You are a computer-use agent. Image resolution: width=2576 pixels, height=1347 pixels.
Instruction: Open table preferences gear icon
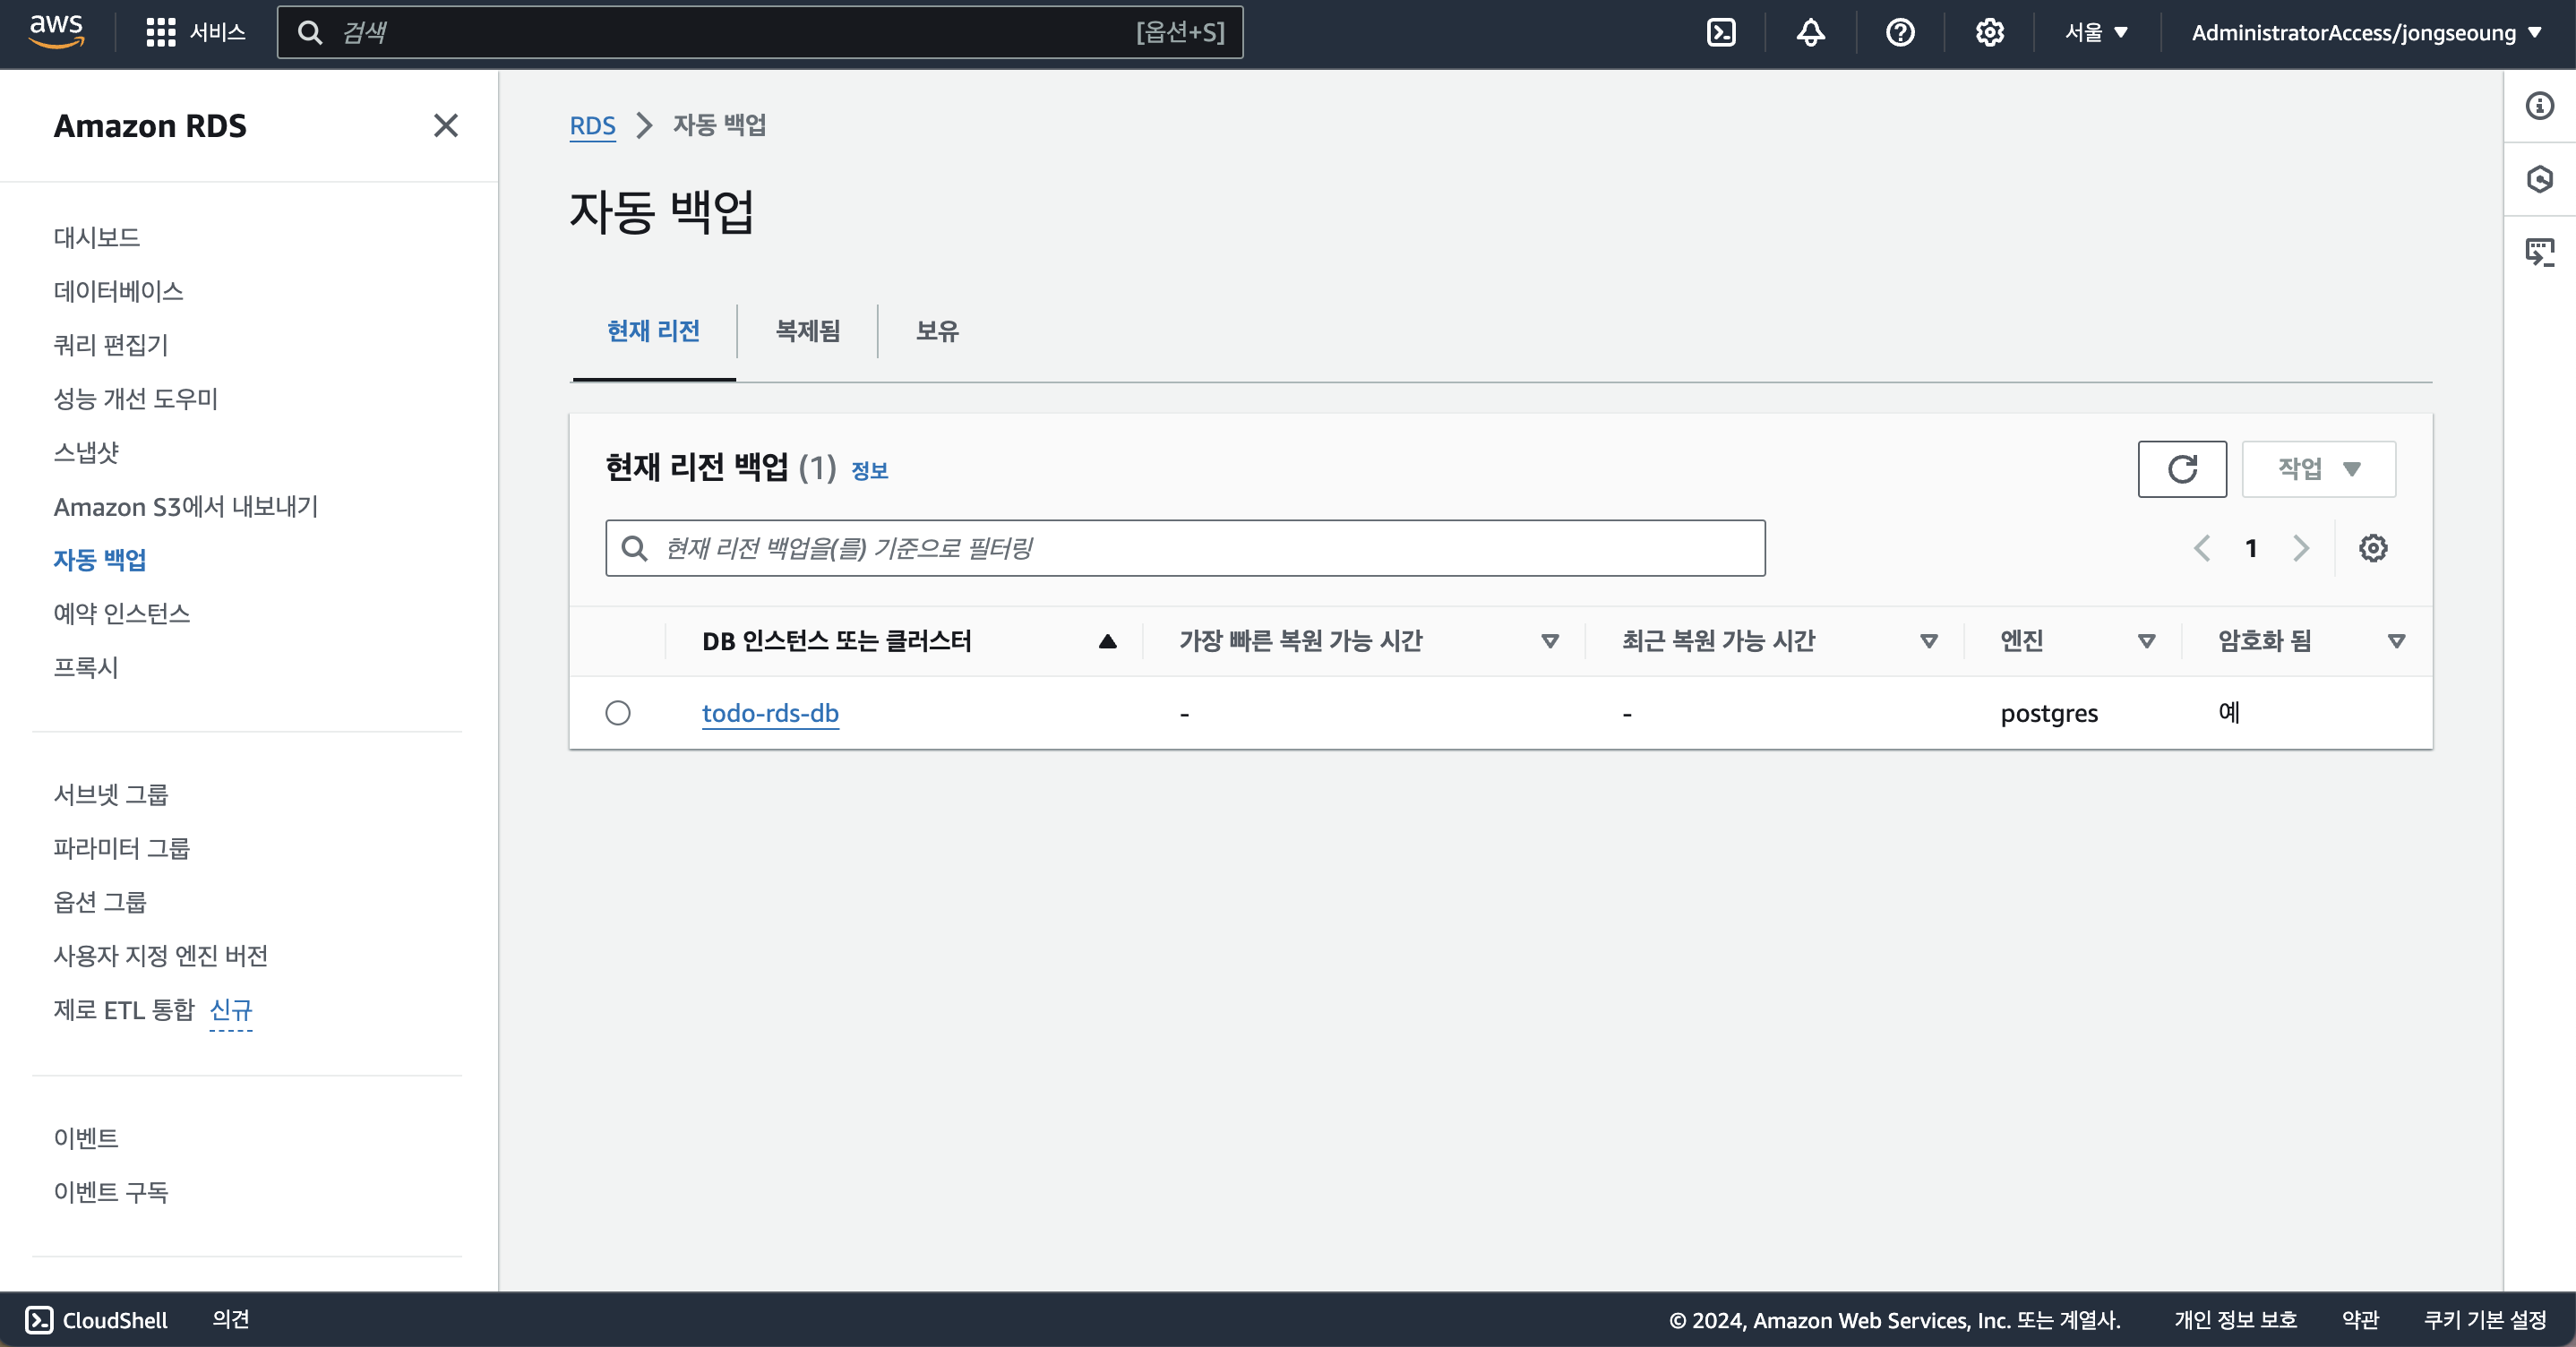pos(2373,548)
